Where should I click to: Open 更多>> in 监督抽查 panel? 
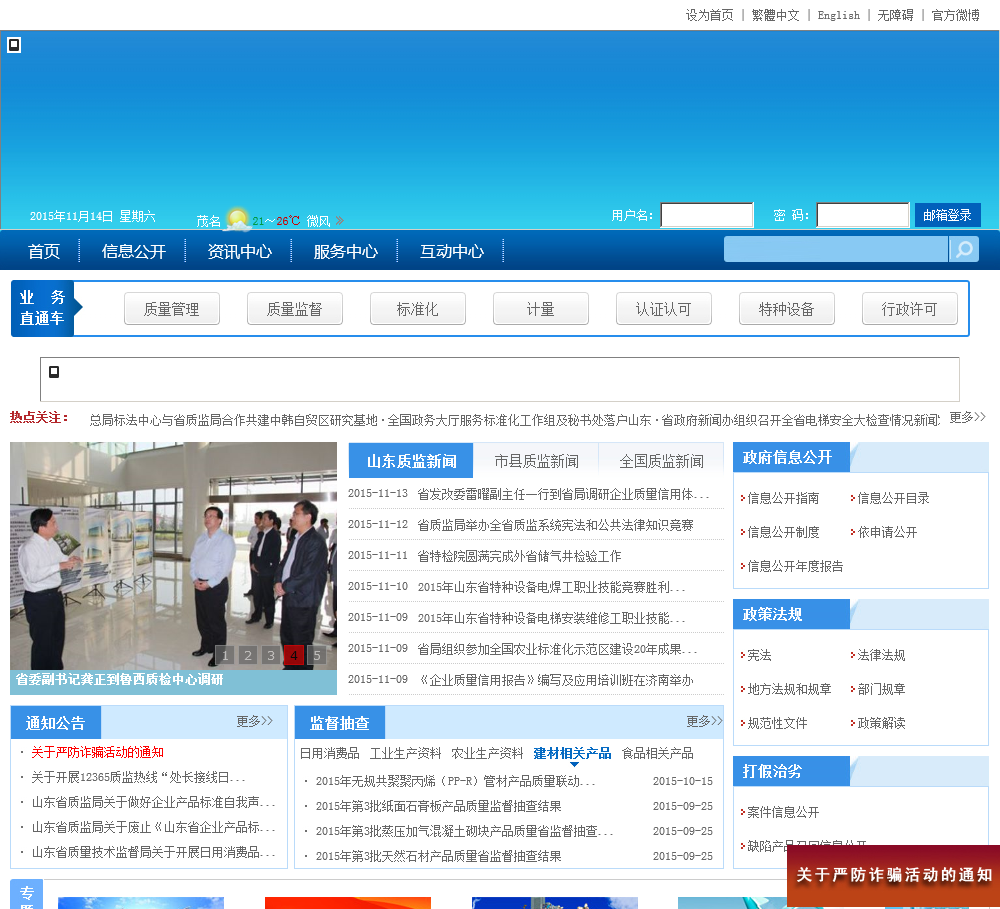pyautogui.click(x=704, y=721)
